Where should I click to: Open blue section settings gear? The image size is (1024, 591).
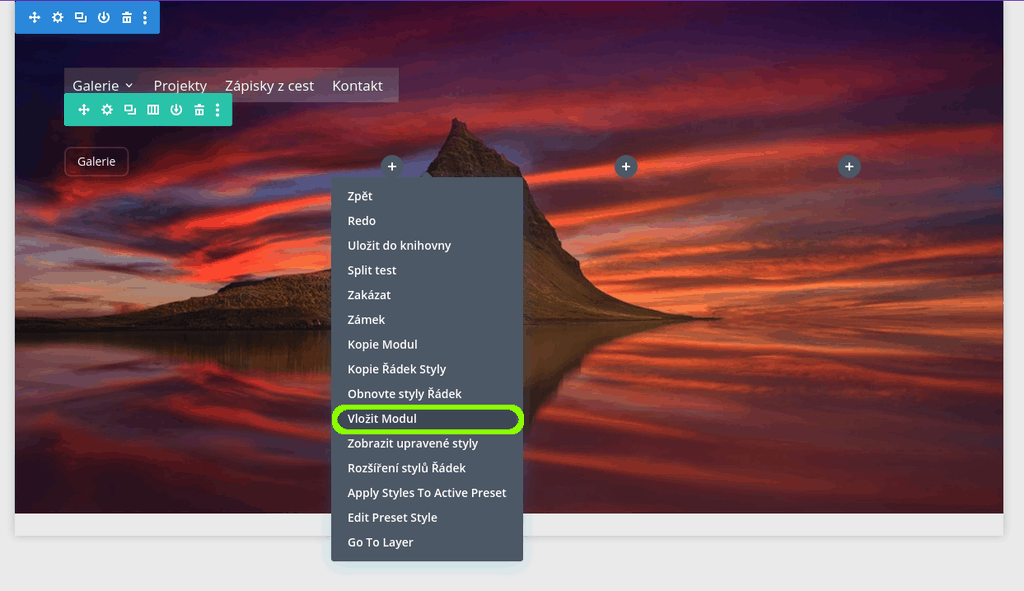[x=57, y=18]
